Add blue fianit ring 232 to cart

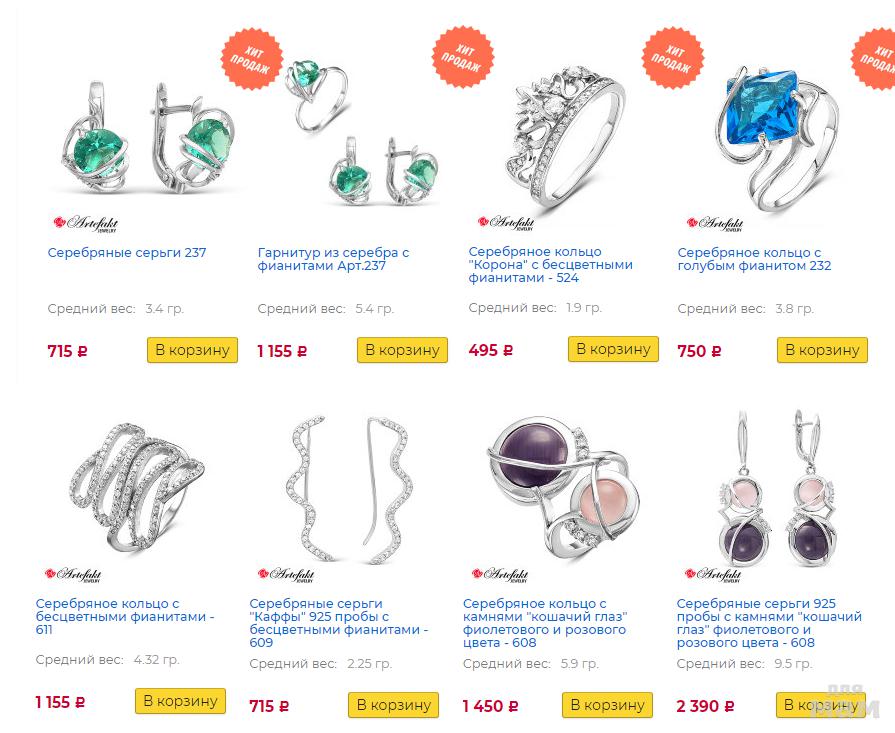point(823,350)
